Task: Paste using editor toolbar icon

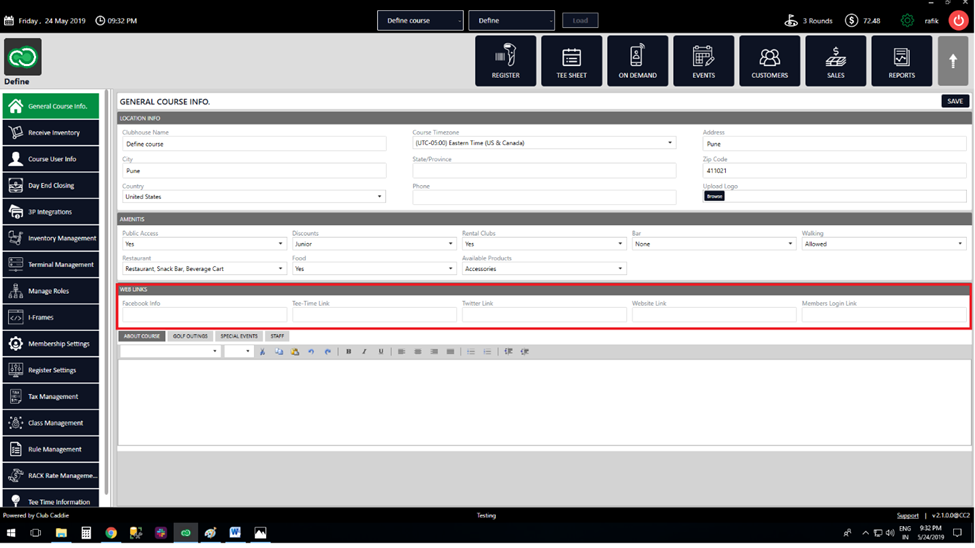Action: 295,351
